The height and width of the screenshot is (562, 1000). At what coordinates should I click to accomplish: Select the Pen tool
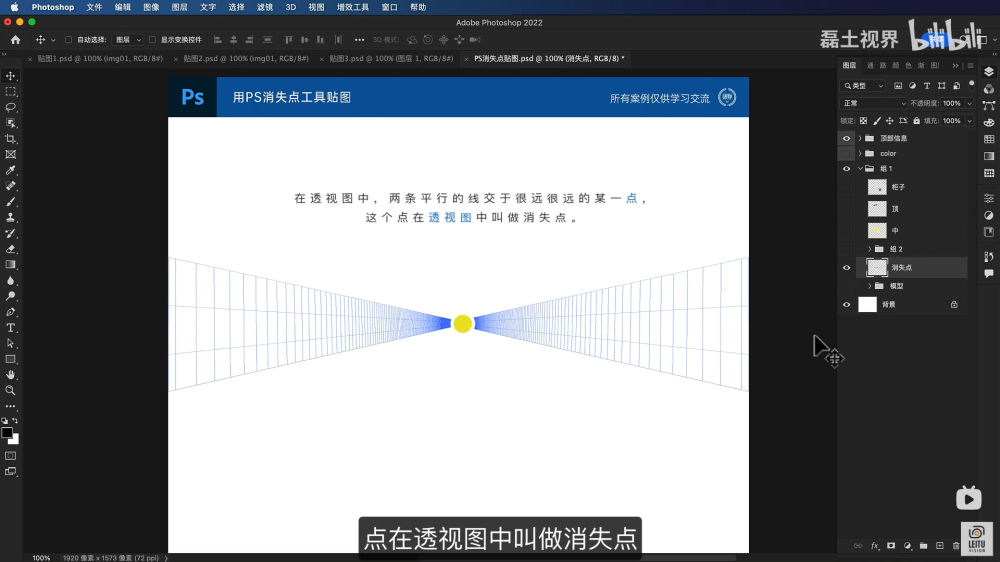(11, 312)
